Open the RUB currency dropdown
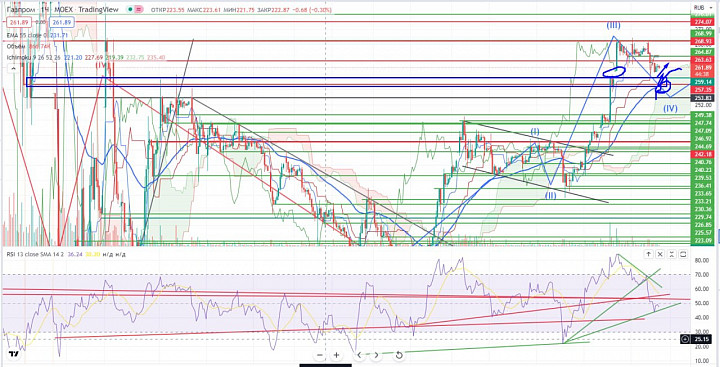The width and height of the screenshot is (720, 367). [x=702, y=7]
